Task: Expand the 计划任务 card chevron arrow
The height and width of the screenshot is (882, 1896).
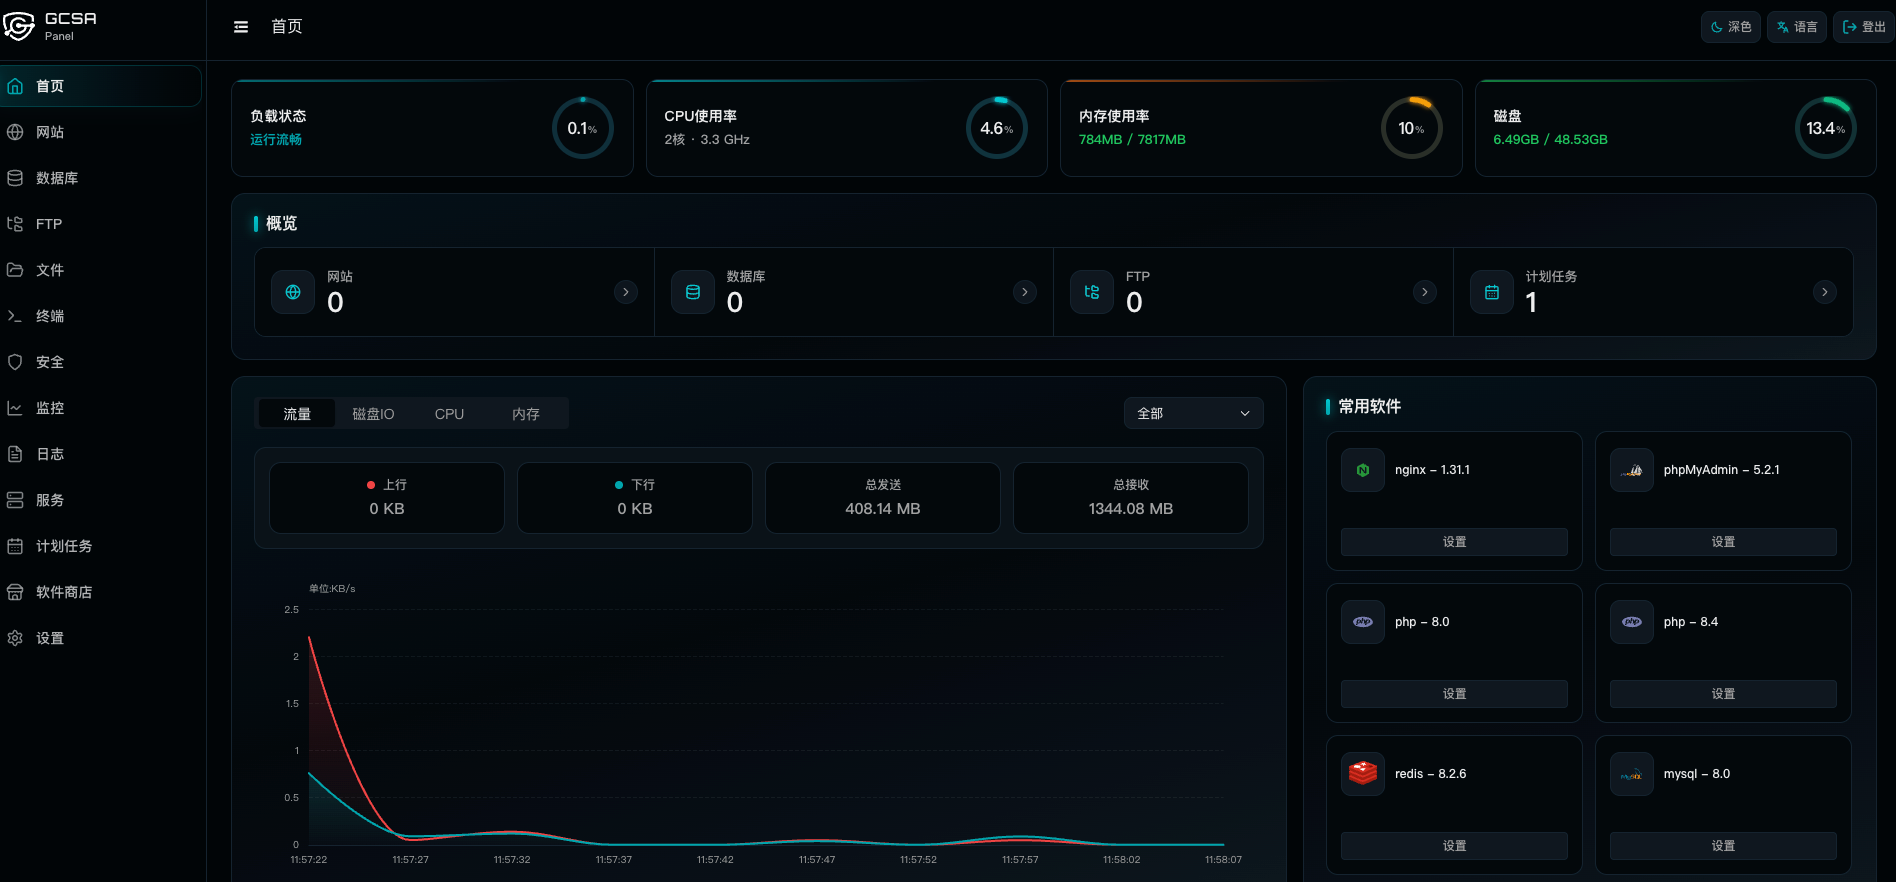Action: (1825, 292)
